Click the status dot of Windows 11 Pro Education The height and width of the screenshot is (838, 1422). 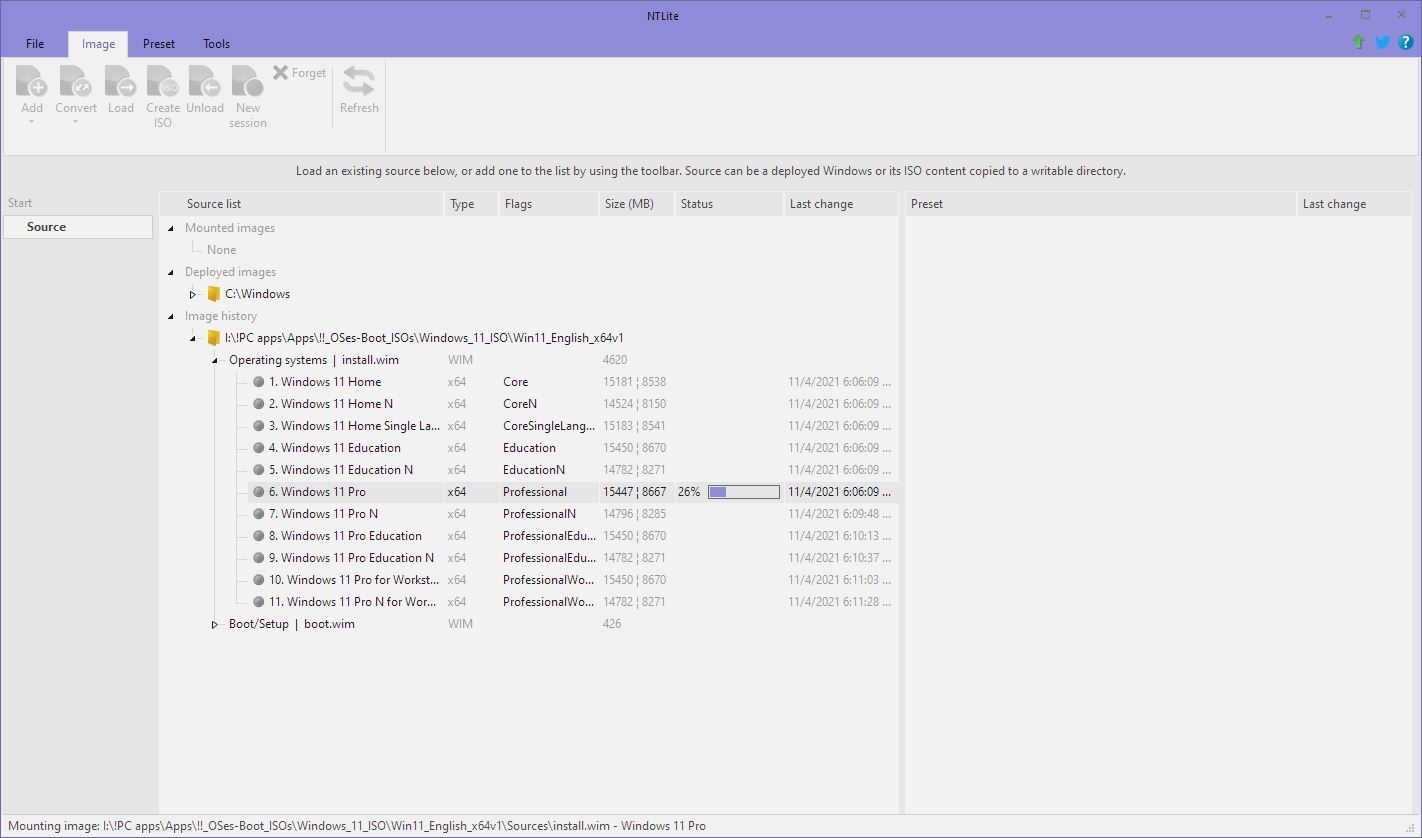coord(259,536)
